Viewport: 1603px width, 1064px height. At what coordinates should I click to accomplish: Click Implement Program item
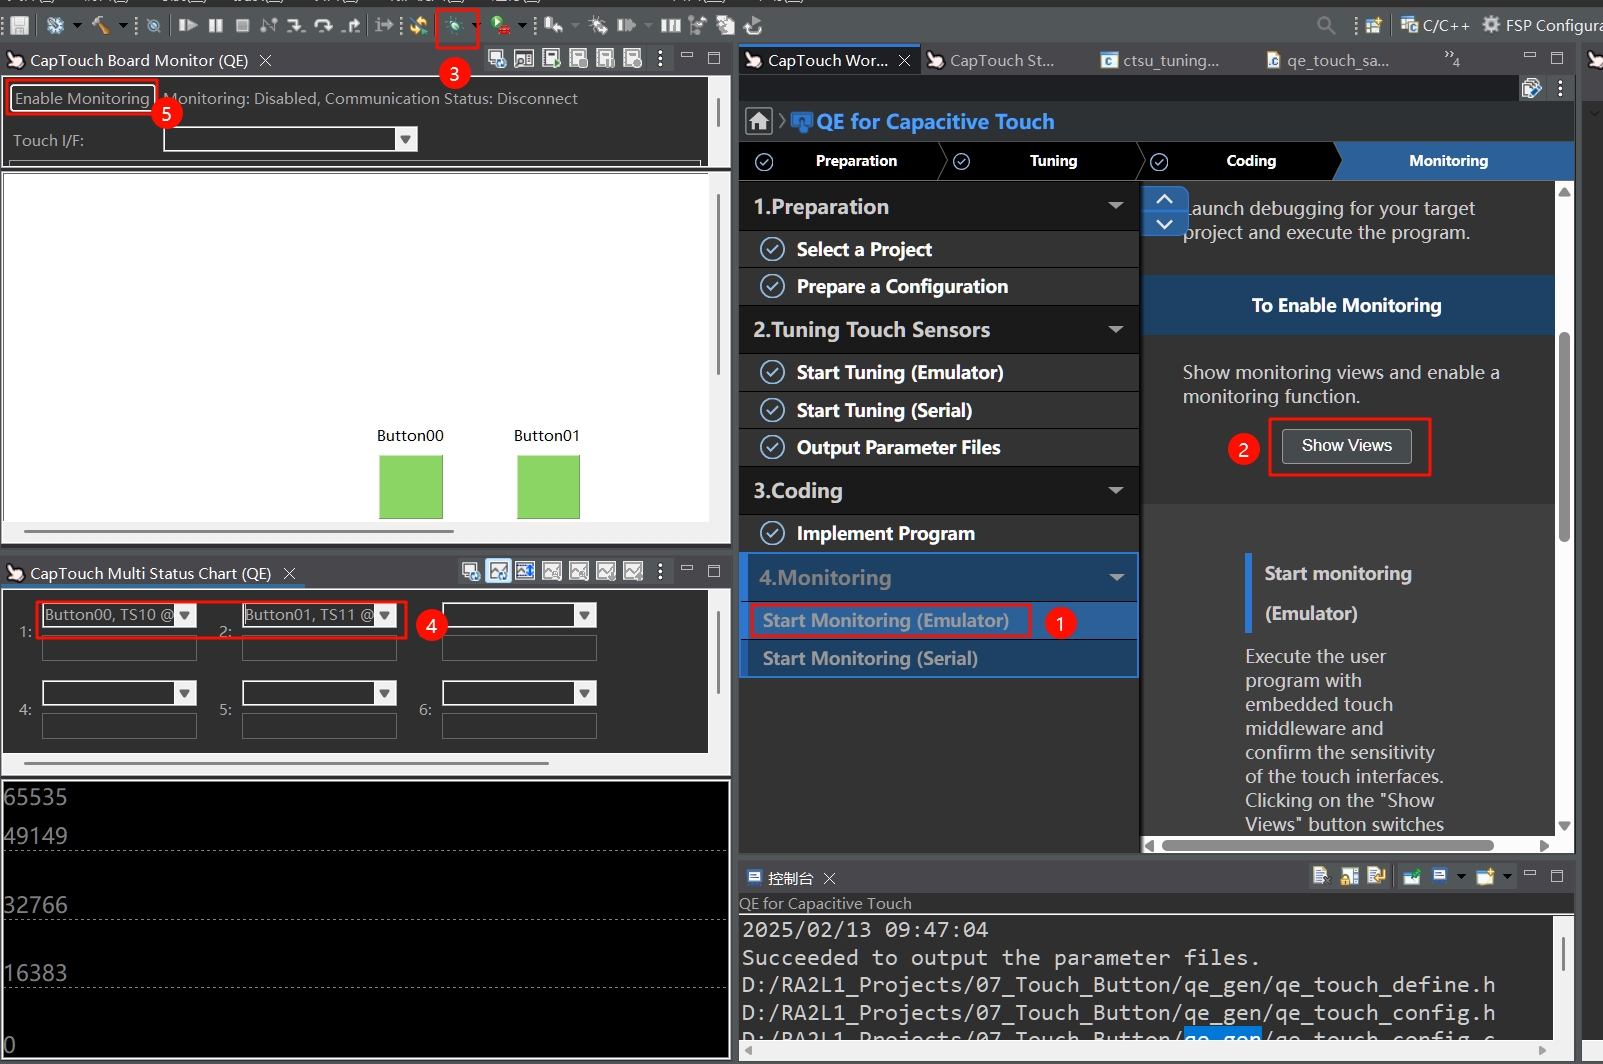click(939, 533)
